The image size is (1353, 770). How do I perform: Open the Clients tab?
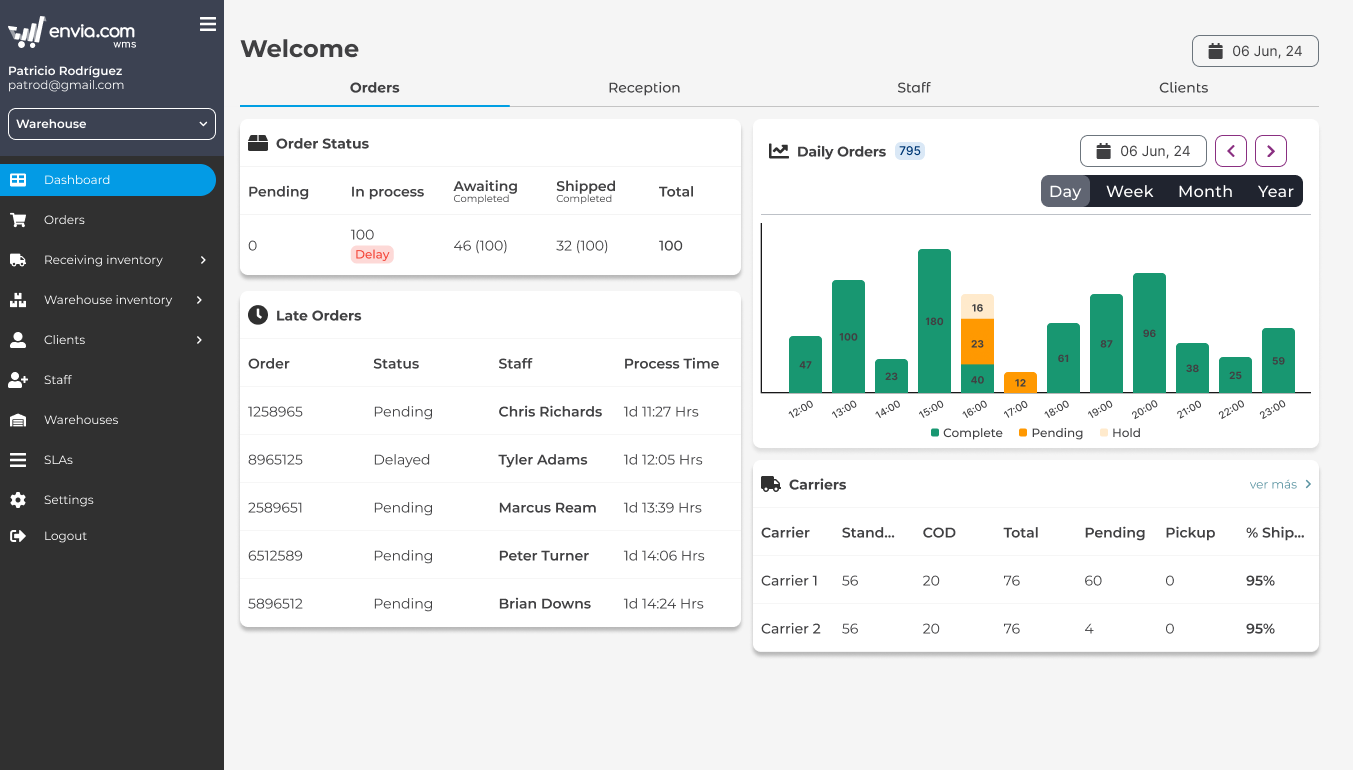(1183, 88)
